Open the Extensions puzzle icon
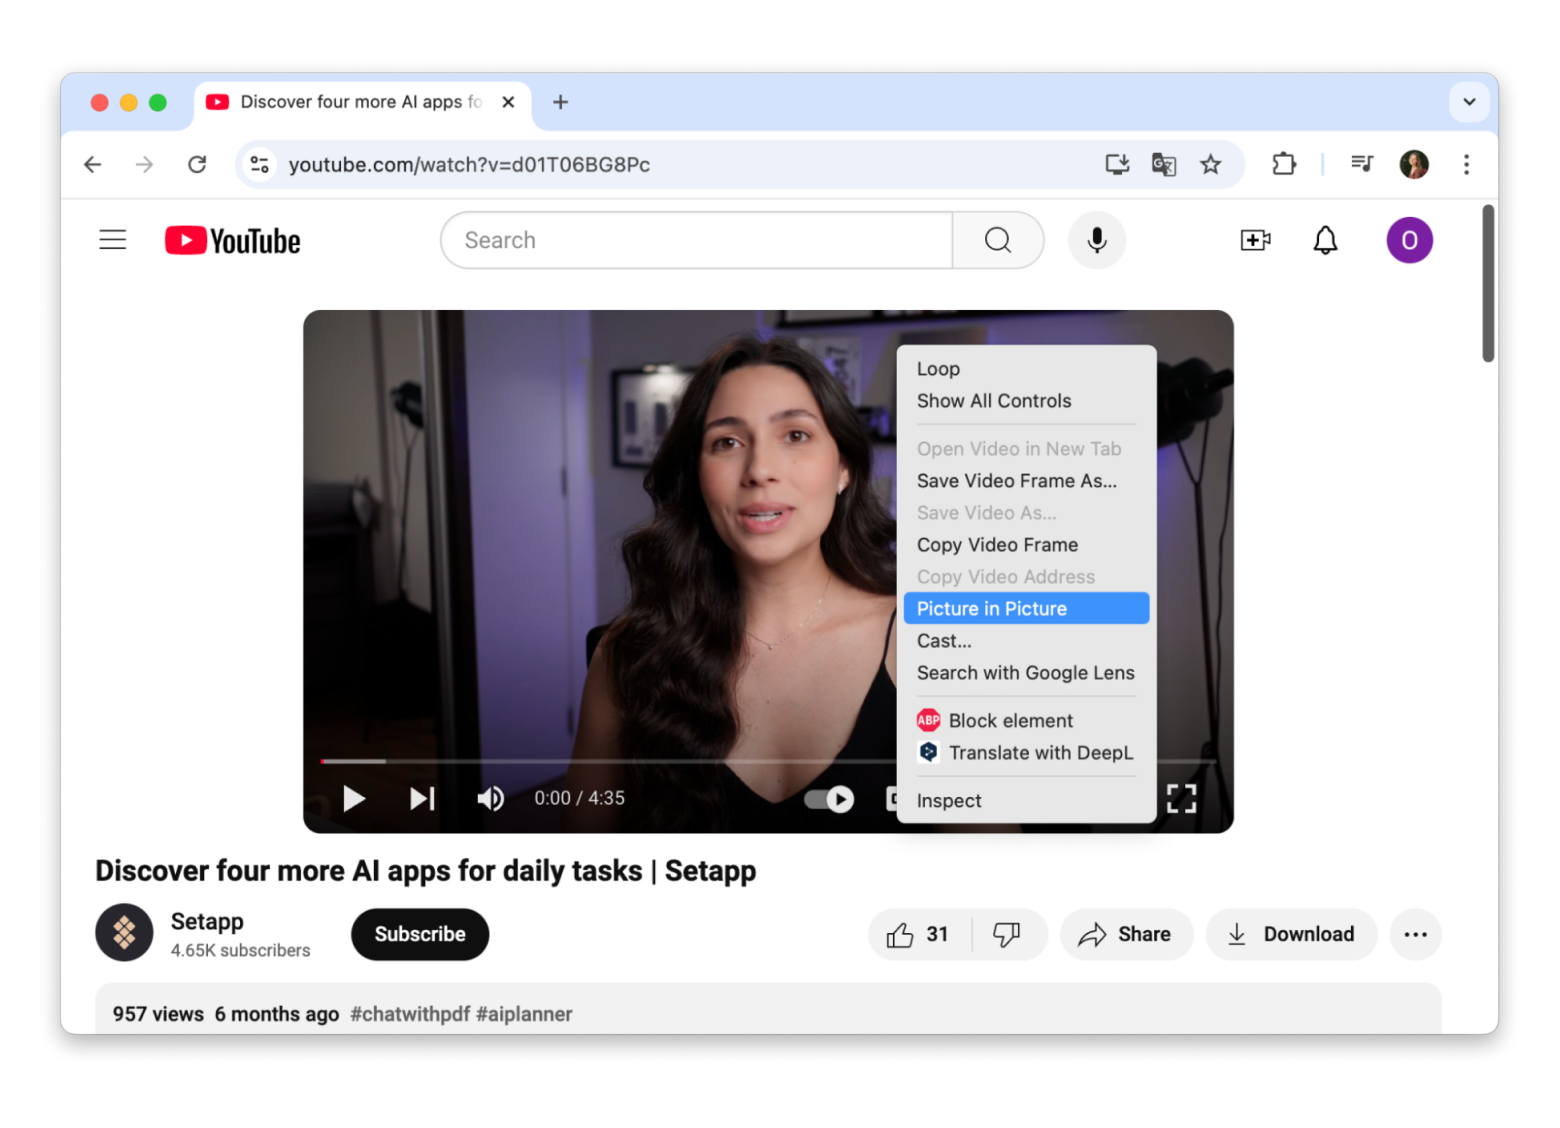This screenshot has height=1128, width=1560. 1284,164
